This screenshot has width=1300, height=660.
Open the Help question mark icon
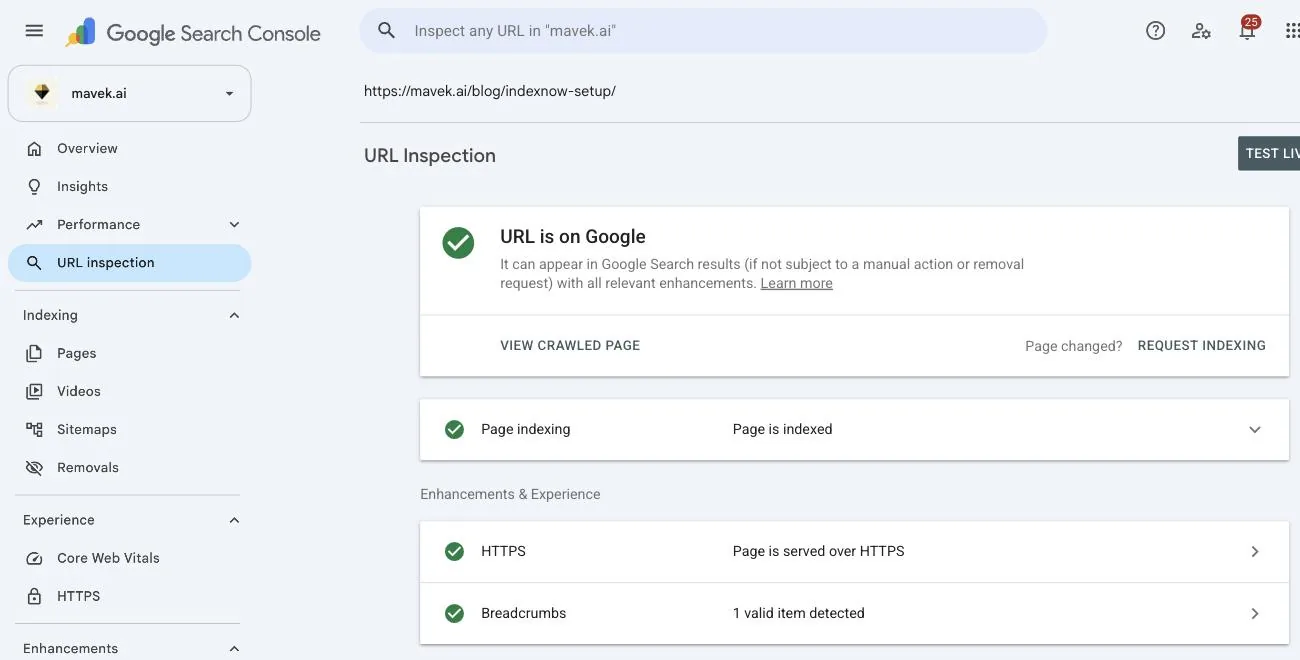[x=1155, y=31]
